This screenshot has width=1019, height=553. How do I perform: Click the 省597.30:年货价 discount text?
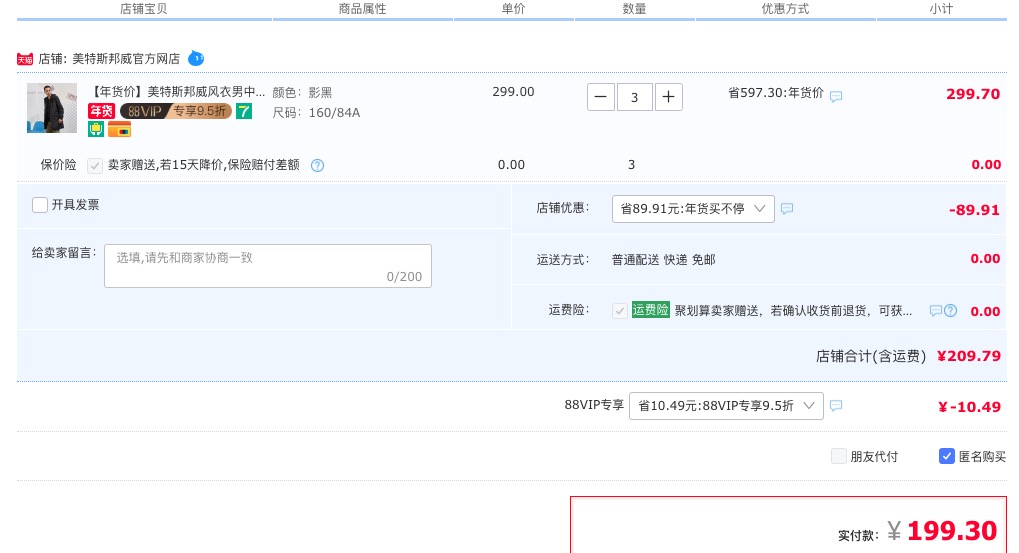(x=775, y=93)
